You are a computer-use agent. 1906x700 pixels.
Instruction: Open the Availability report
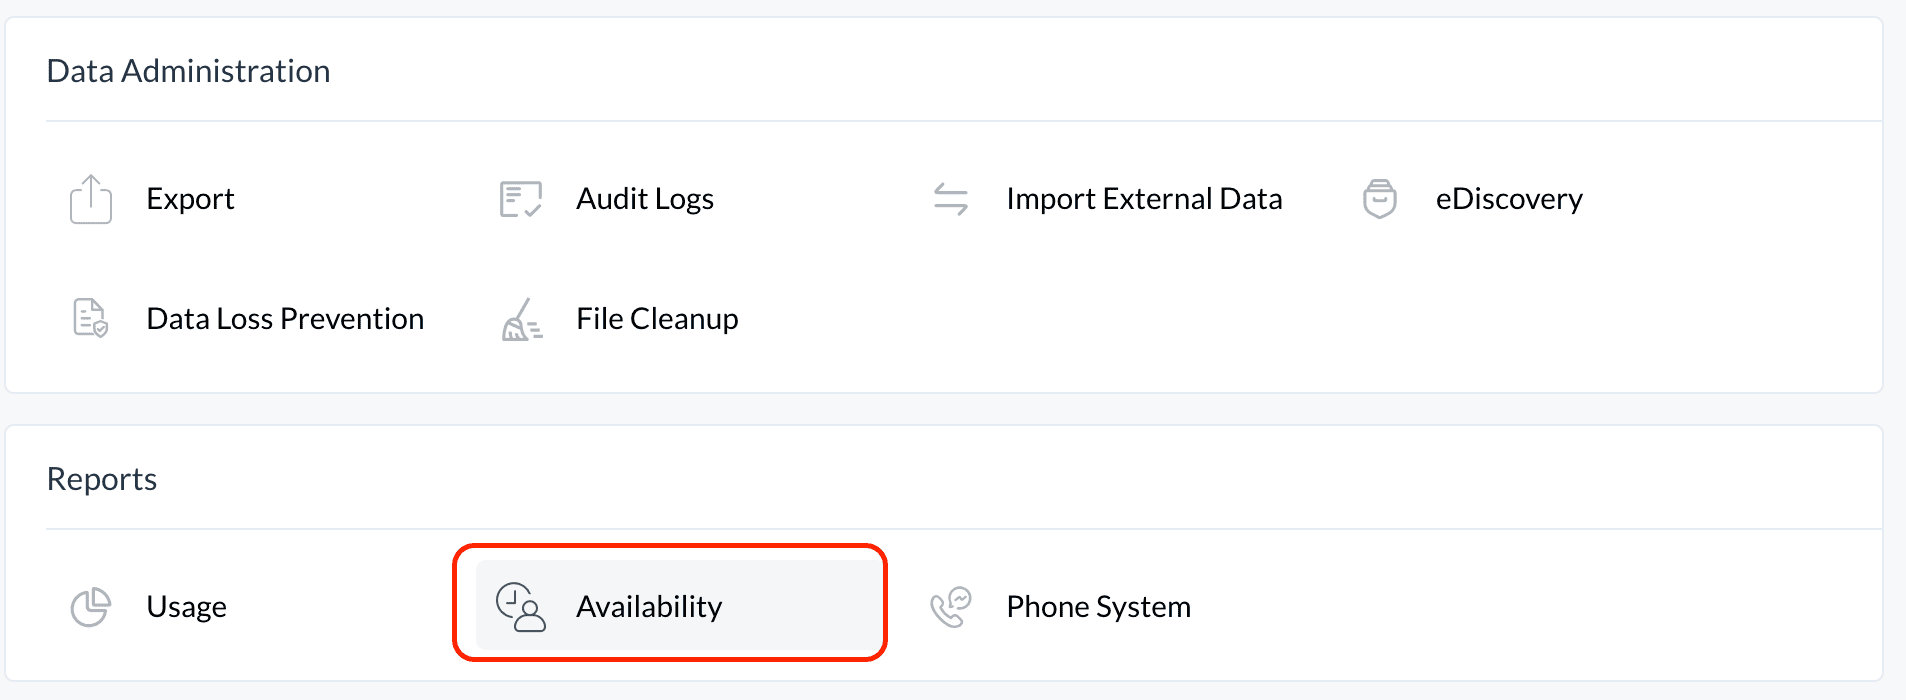click(x=649, y=607)
